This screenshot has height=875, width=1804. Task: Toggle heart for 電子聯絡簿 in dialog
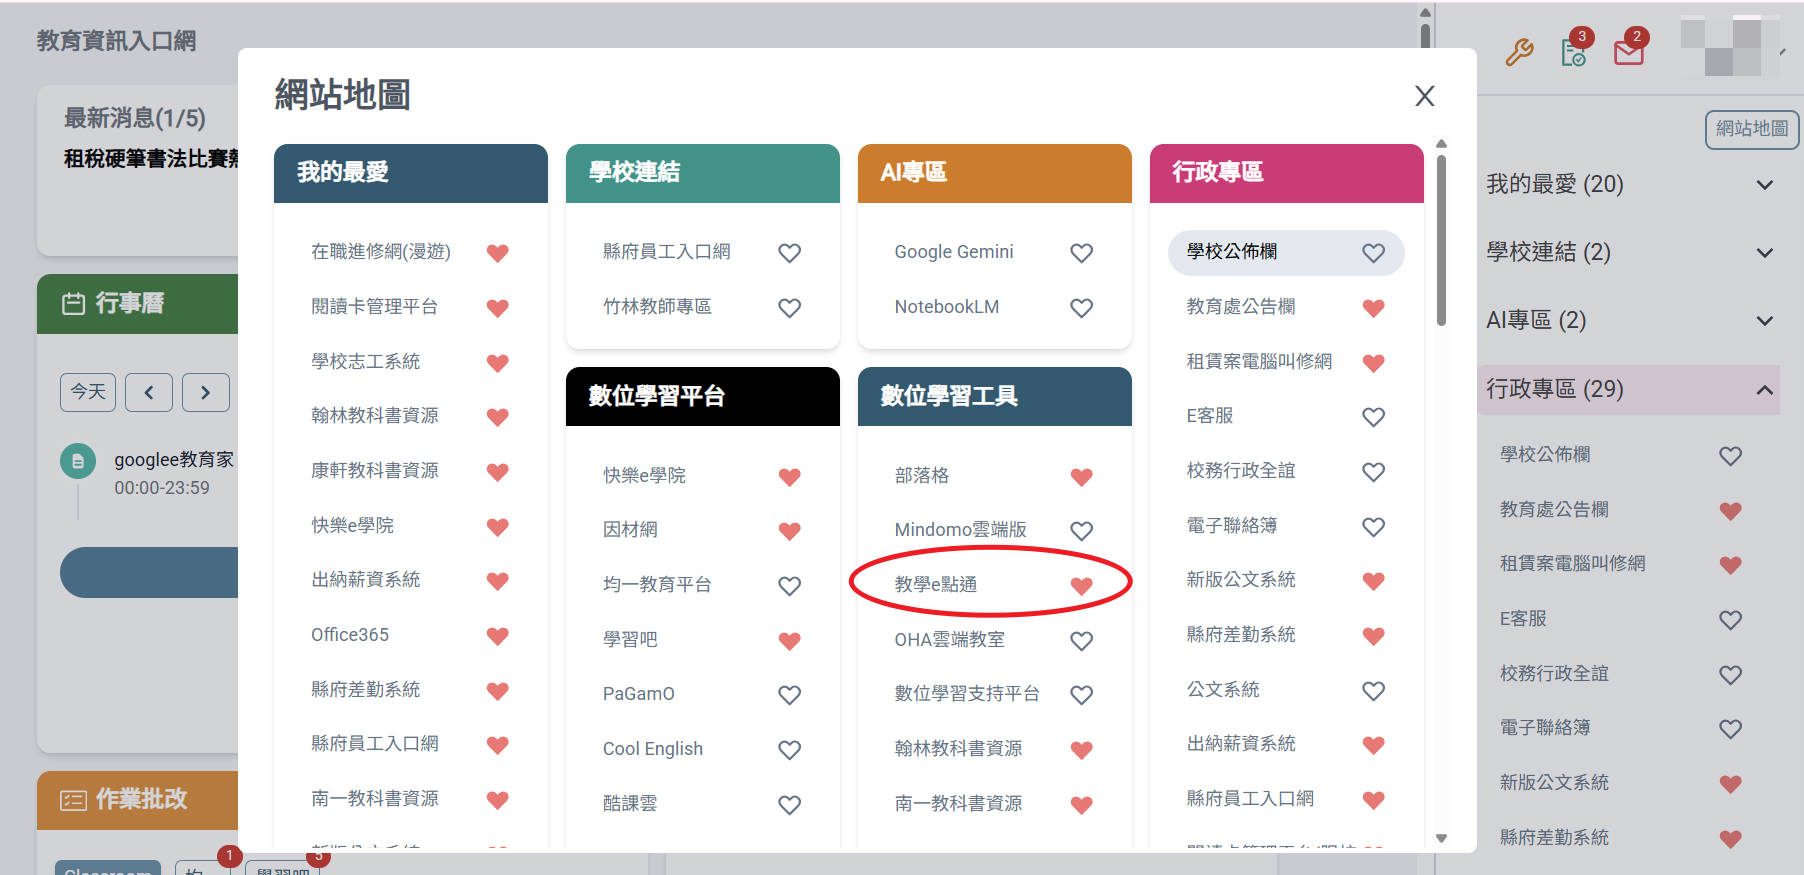[x=1374, y=527]
